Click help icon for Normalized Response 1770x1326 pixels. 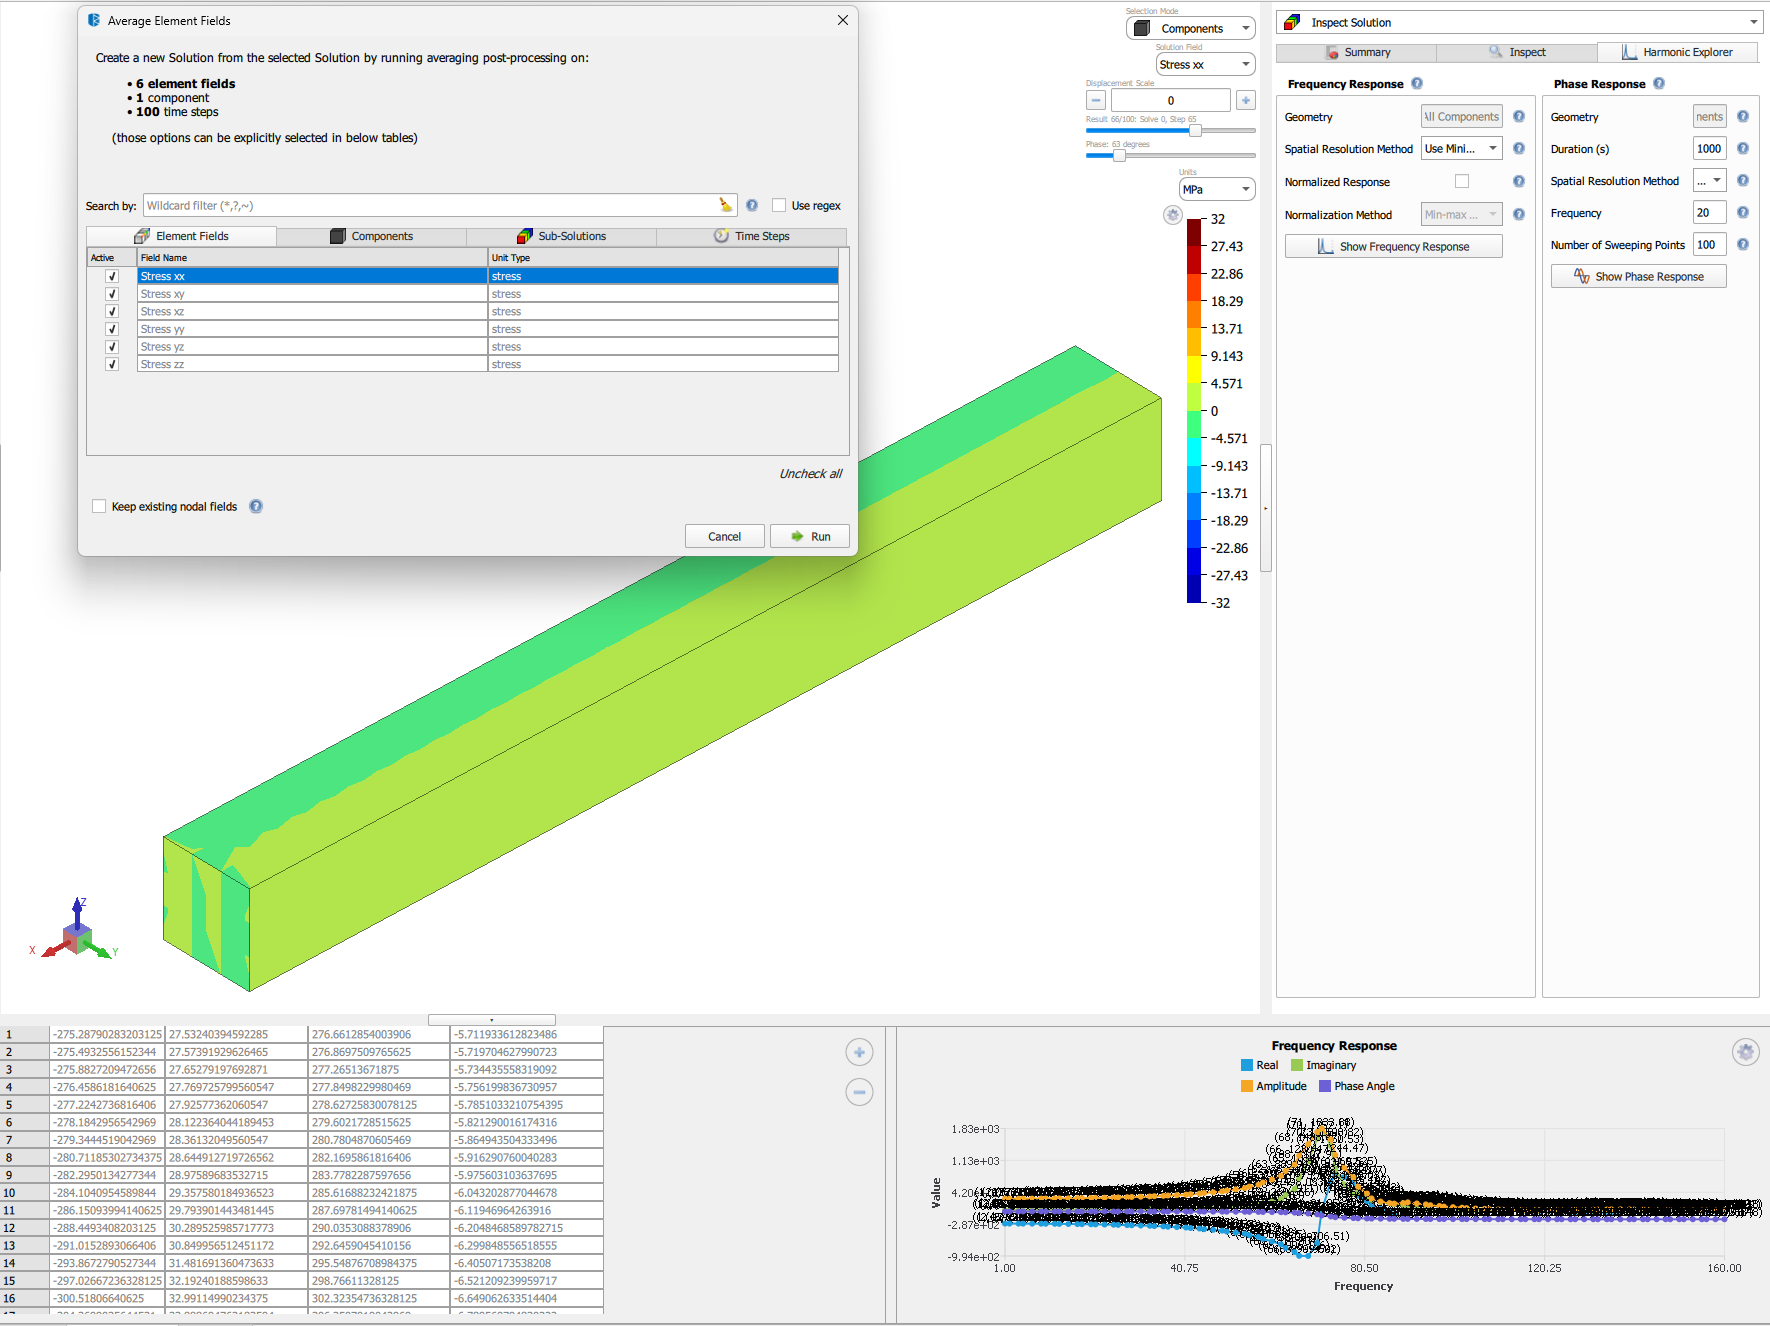(x=1519, y=182)
